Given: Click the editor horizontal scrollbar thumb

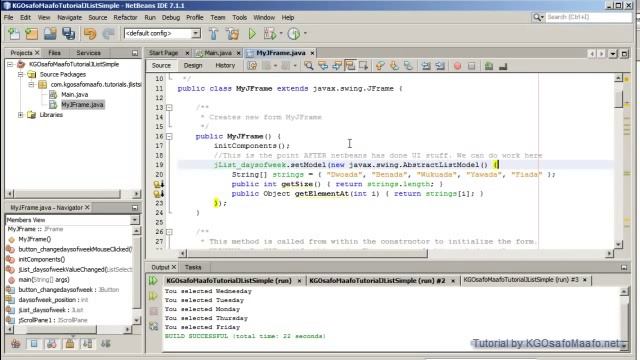Looking at the screenshot, I should [x=307, y=253].
